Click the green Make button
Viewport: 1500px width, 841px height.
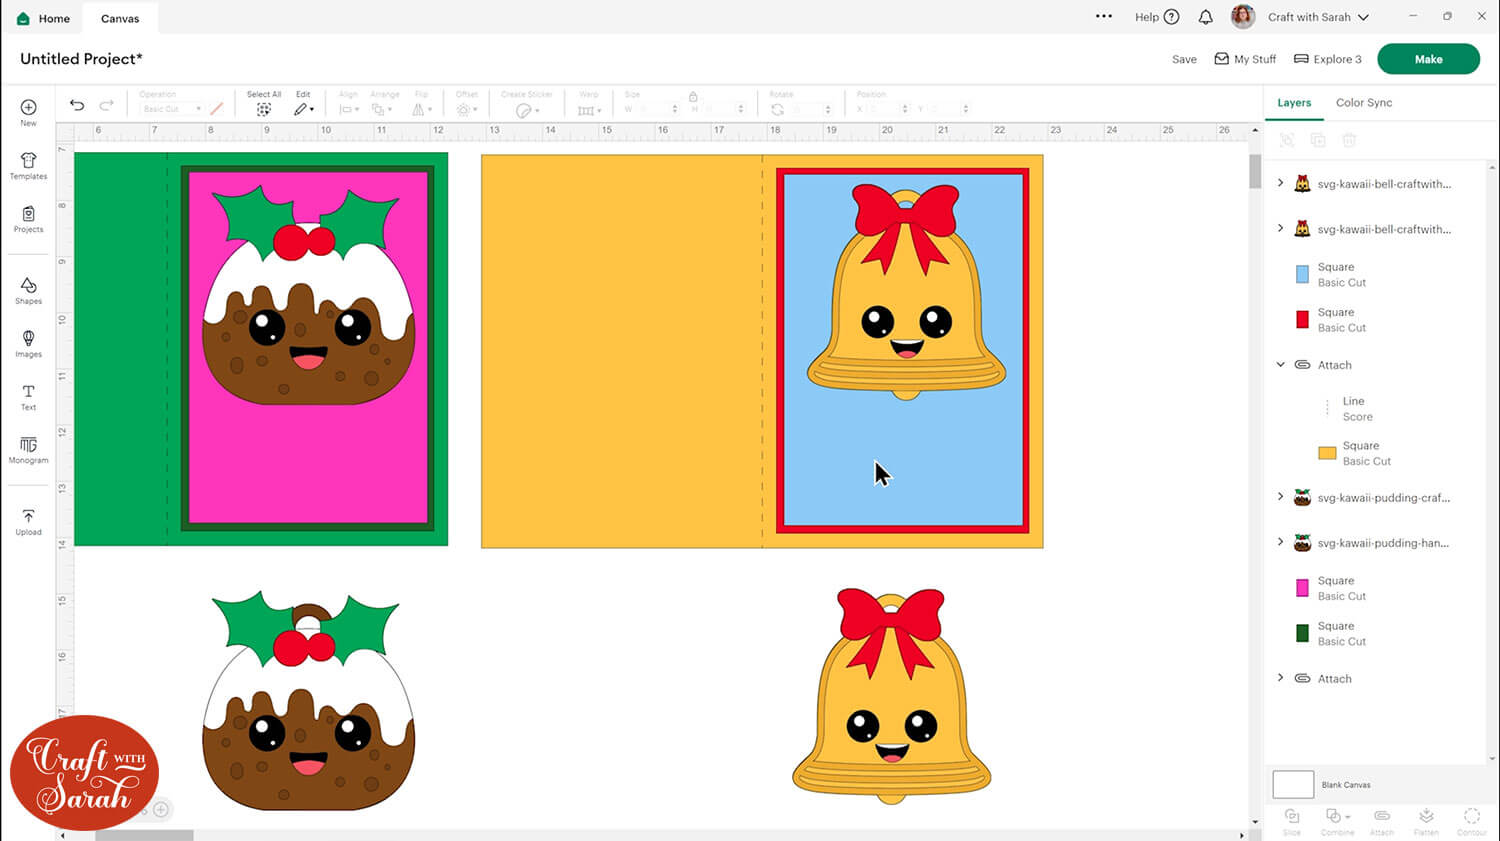[x=1427, y=59]
